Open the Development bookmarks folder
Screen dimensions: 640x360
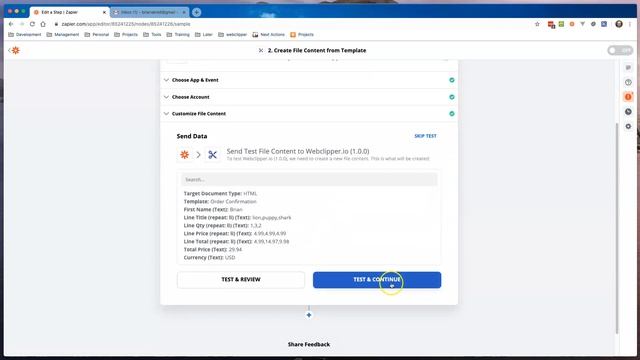click(x=24, y=35)
